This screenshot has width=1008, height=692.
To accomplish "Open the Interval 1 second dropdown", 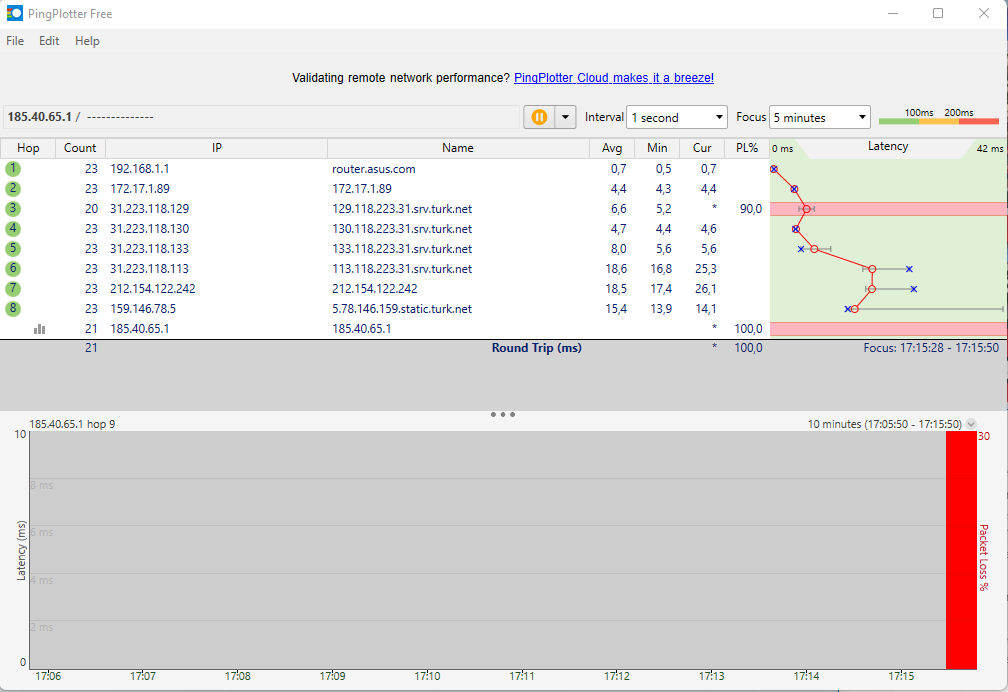I will coord(676,117).
